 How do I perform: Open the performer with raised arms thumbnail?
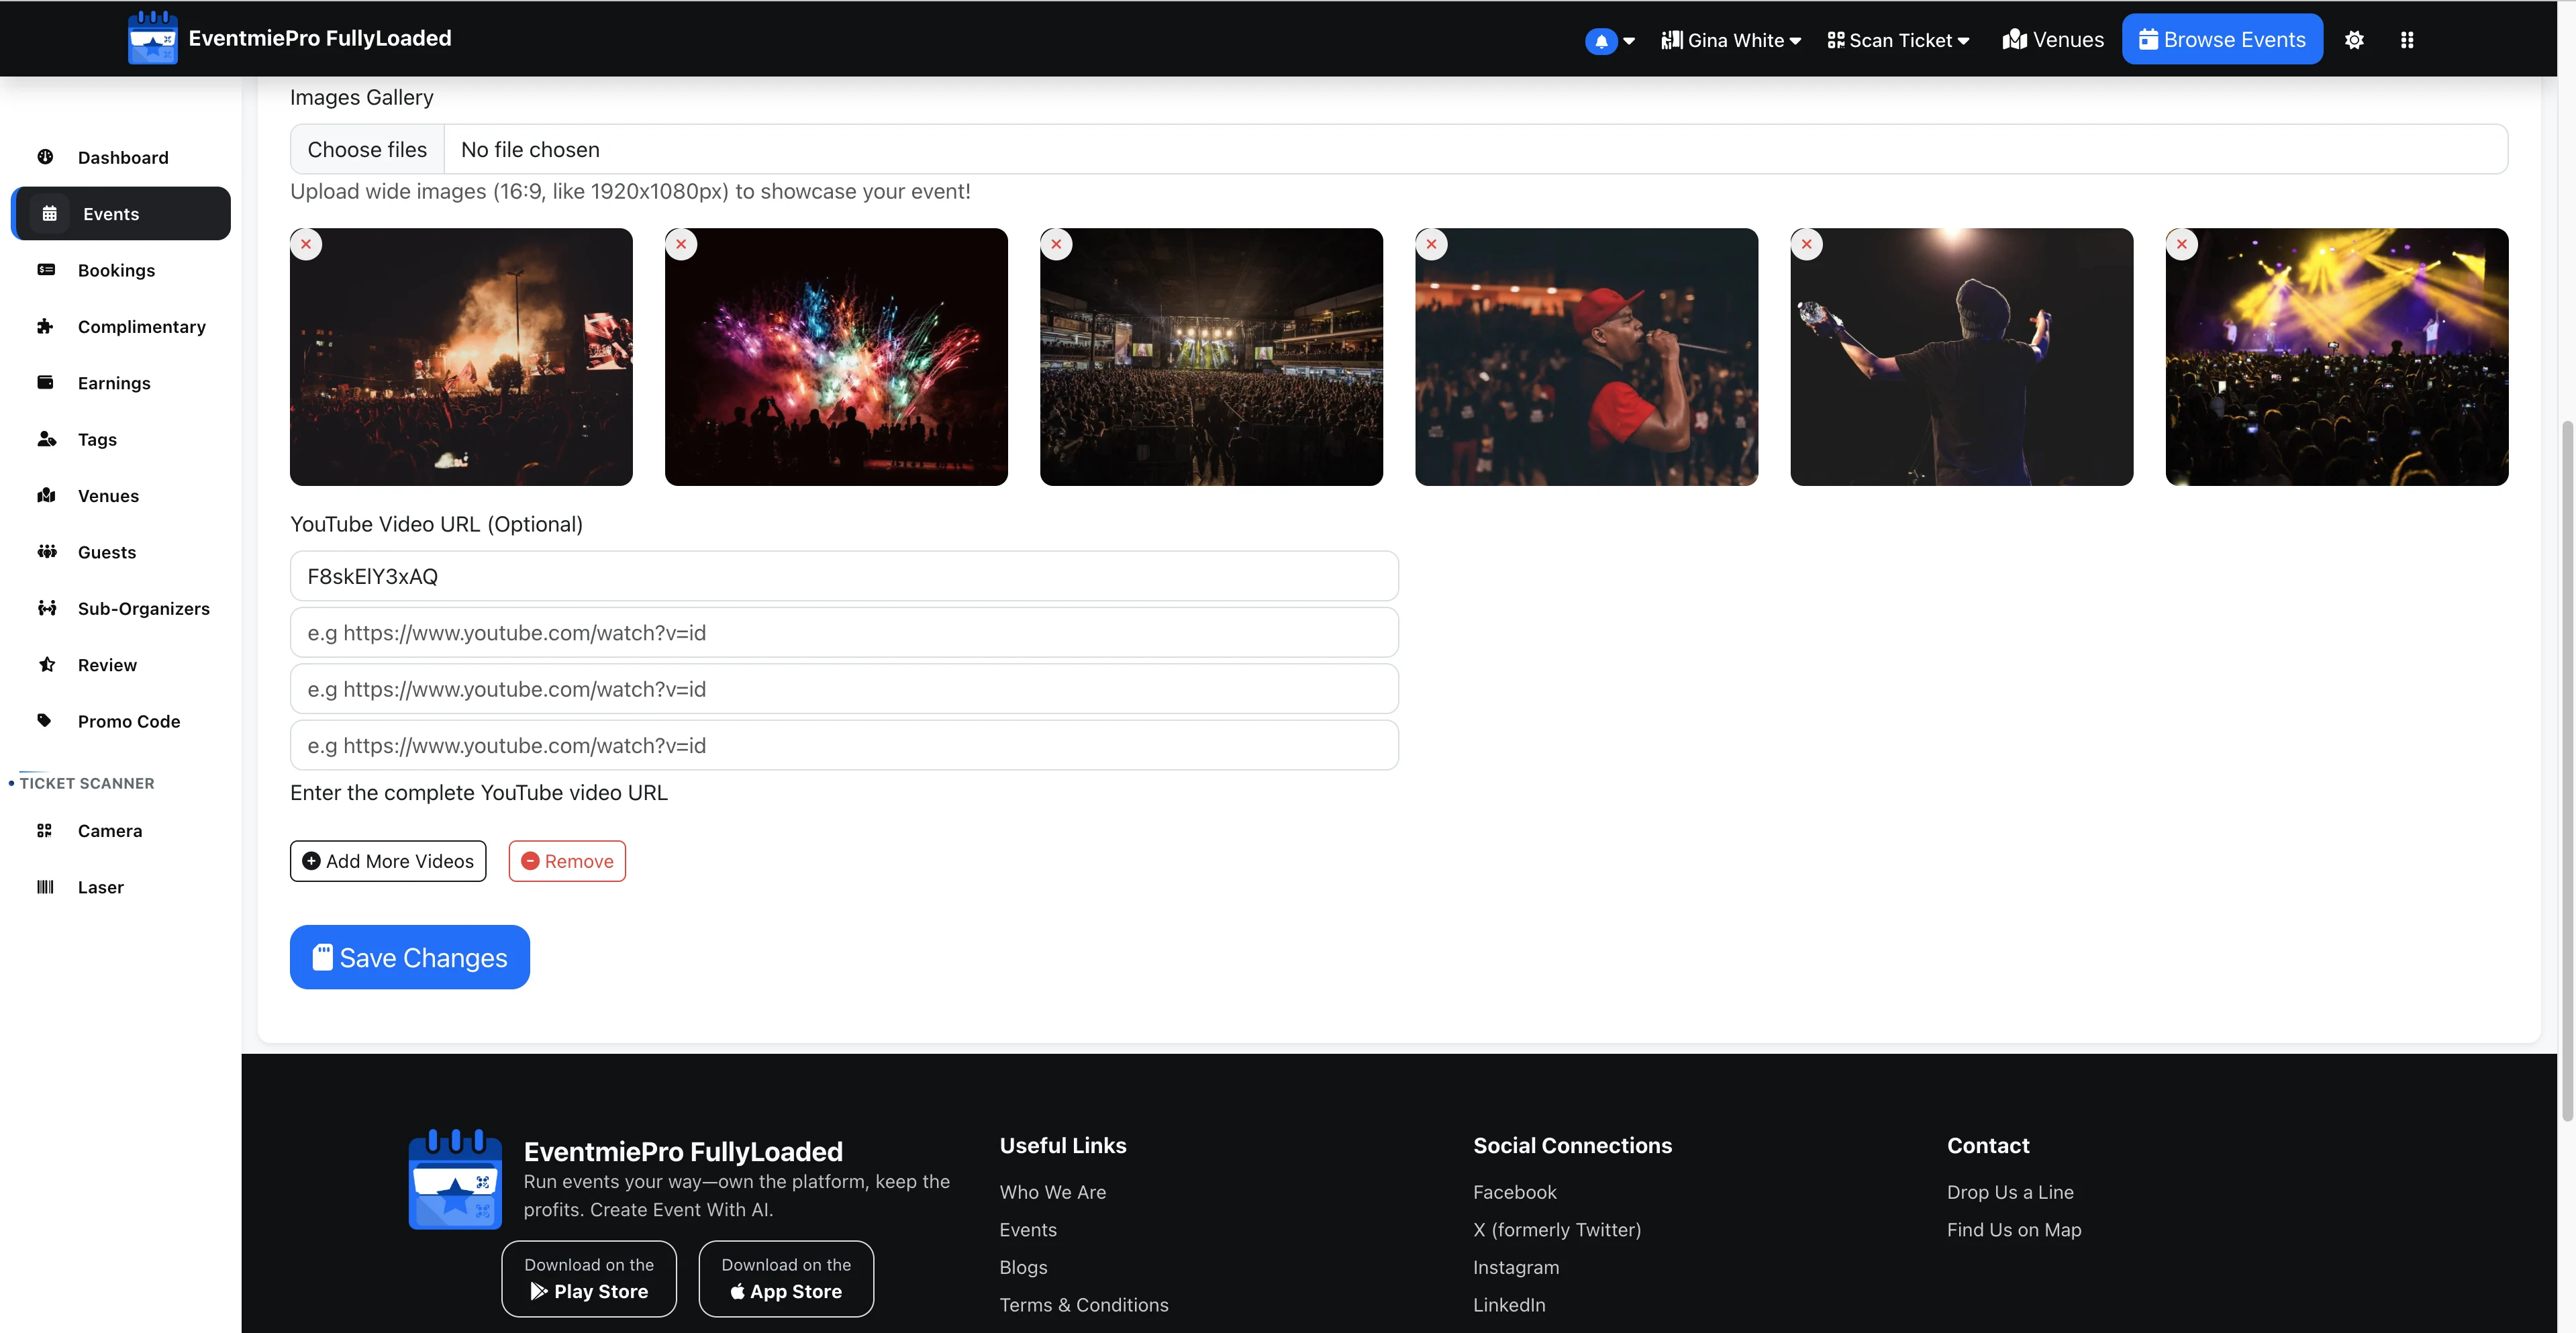click(1961, 357)
